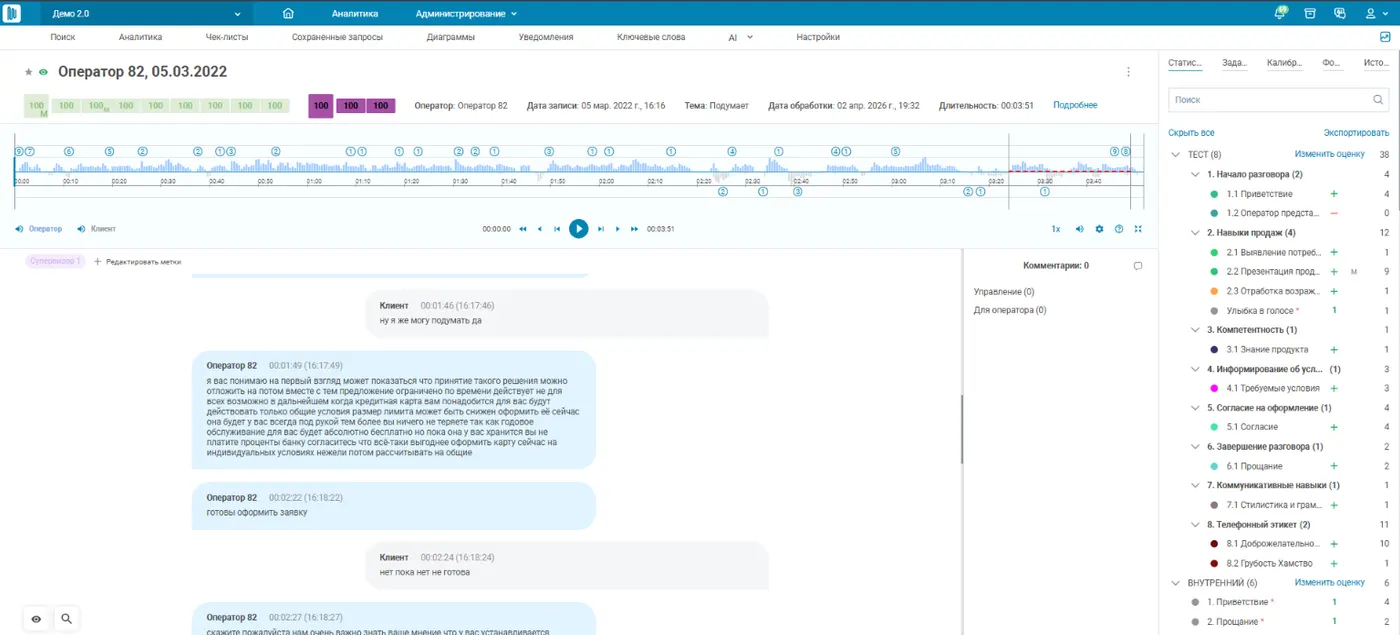1400x635 pixels.
Task: Click the fullscreen icon in the audio player
Action: [x=1138, y=229]
